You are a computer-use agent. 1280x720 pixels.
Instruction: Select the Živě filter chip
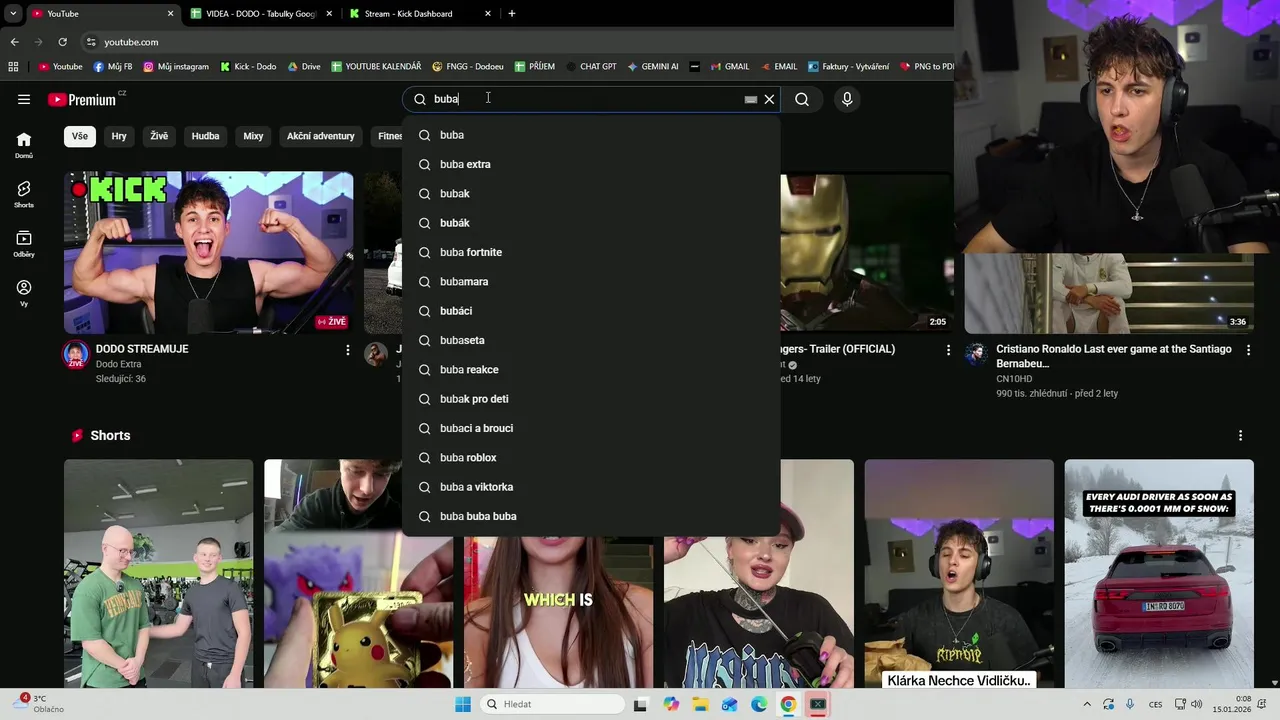[x=159, y=136]
